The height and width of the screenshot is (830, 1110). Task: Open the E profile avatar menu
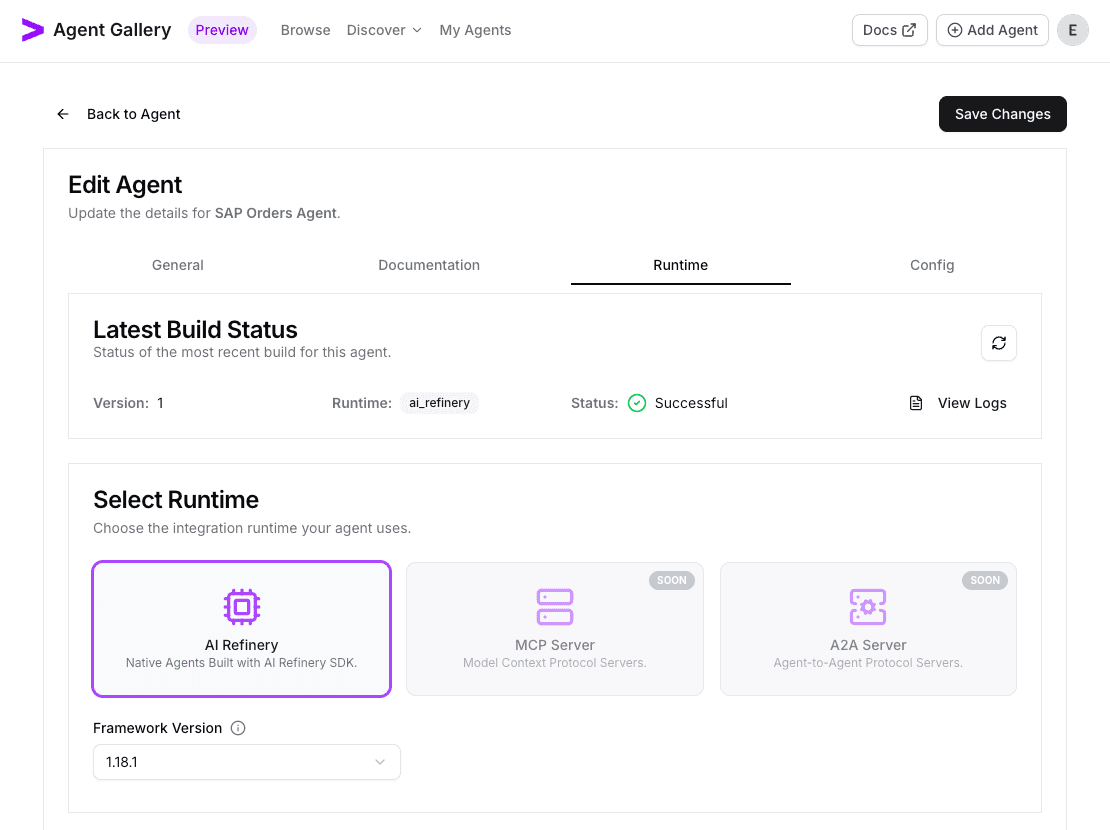(1072, 30)
